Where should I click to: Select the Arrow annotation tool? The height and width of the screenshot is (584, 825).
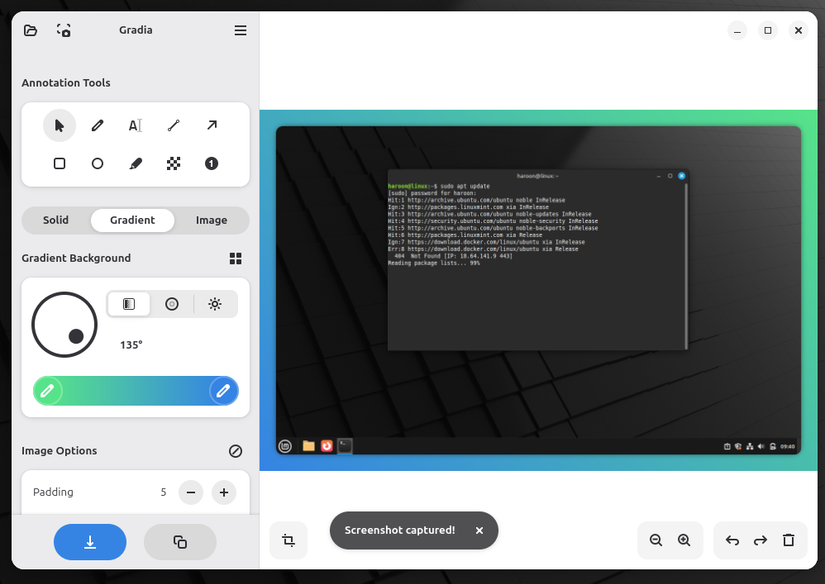tap(211, 124)
